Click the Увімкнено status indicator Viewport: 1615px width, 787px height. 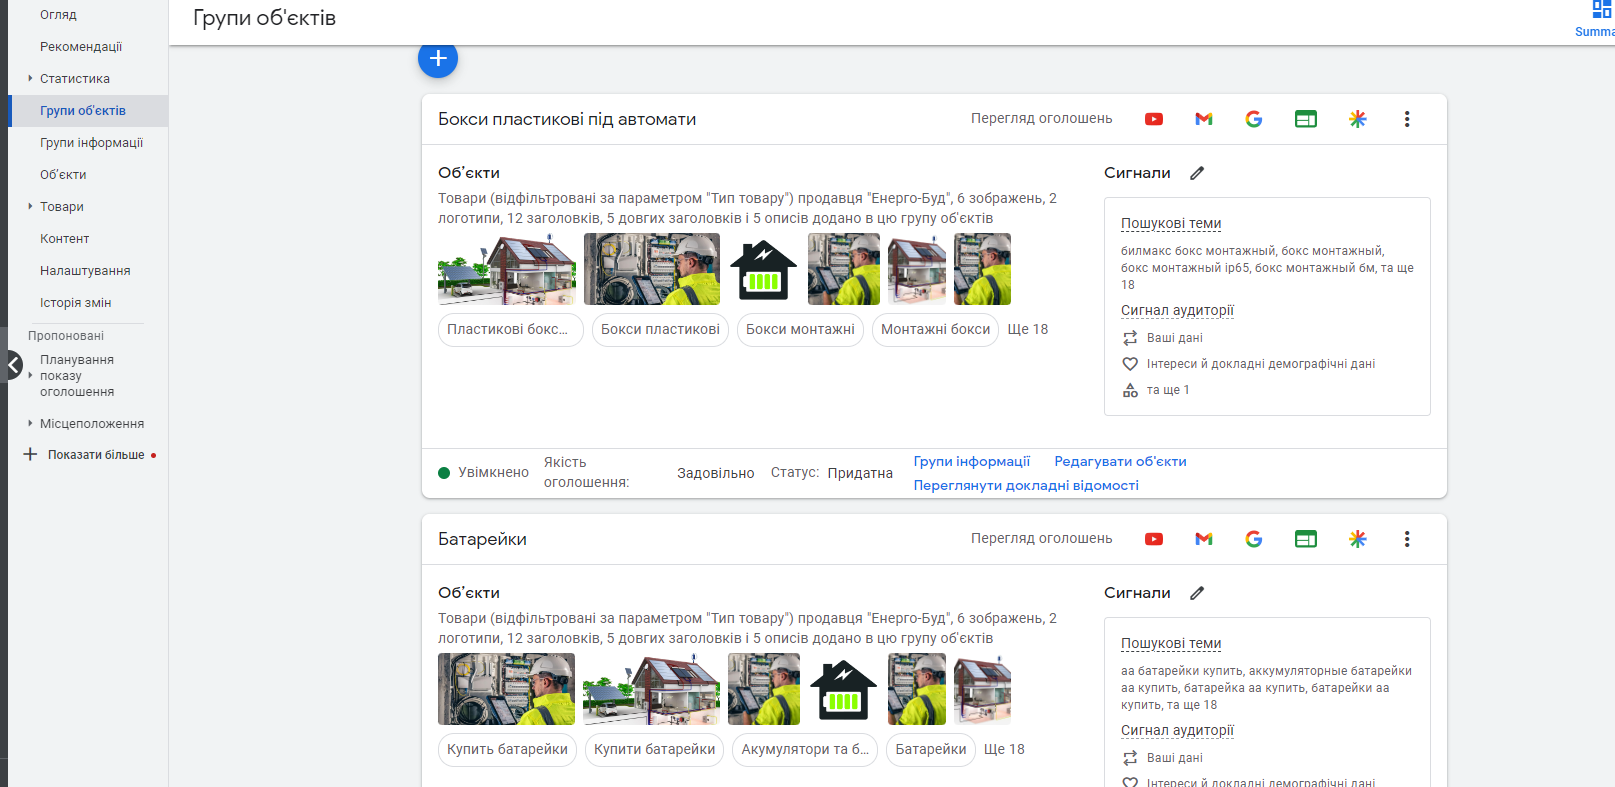(484, 473)
